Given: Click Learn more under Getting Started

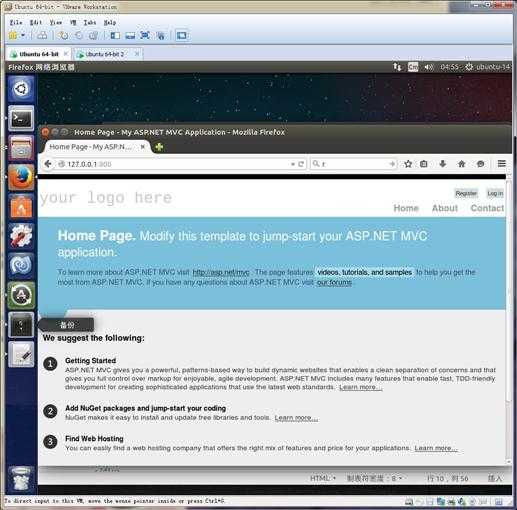Looking at the screenshot, I should (360, 387).
